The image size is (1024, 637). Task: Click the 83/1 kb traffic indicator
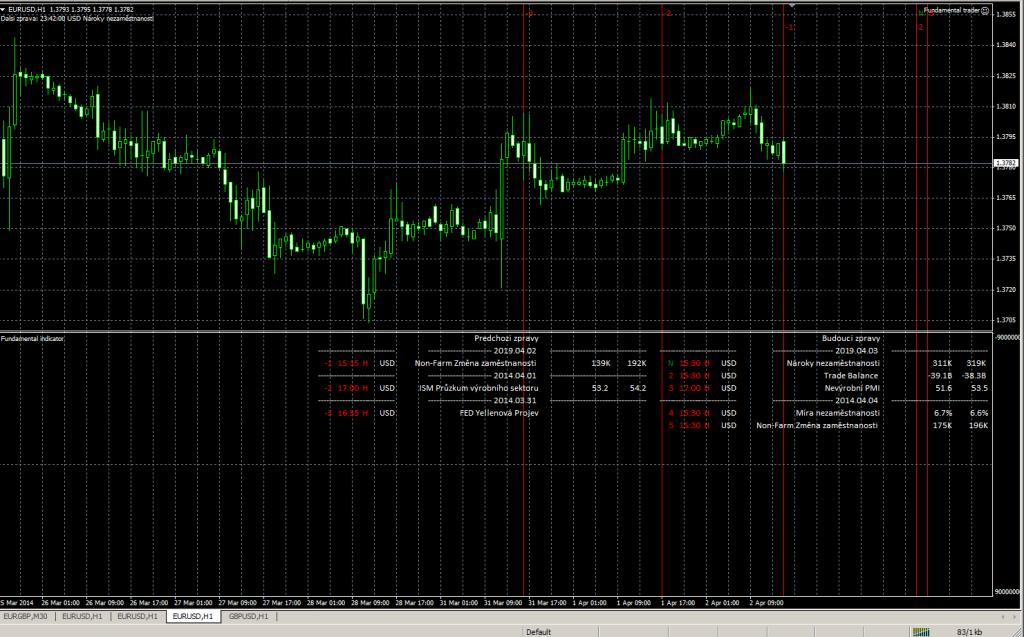970,632
